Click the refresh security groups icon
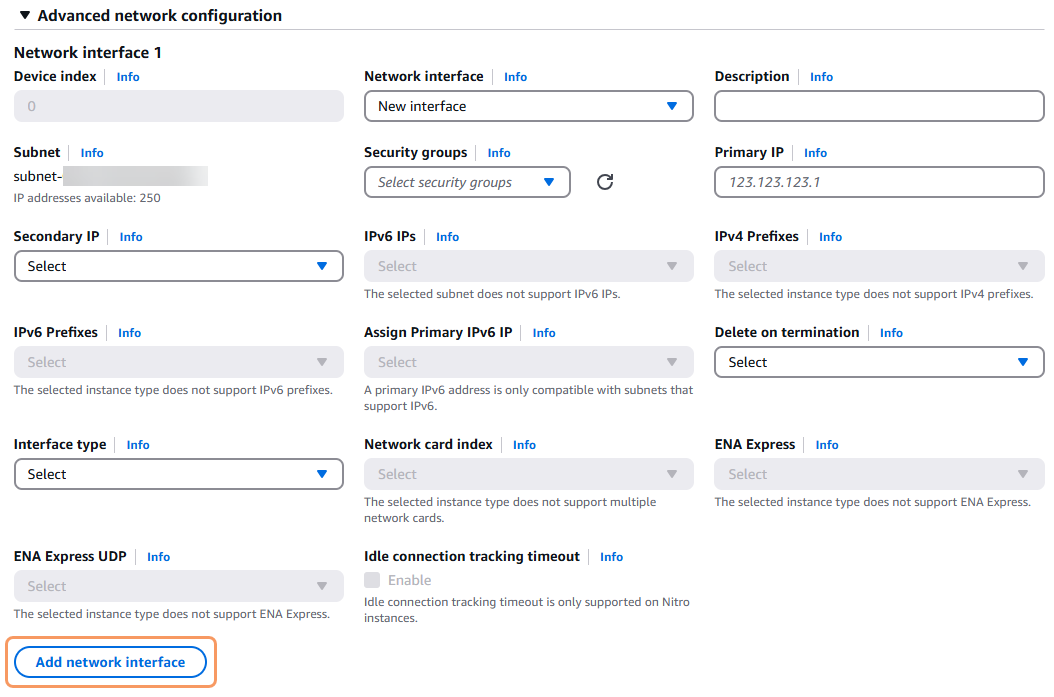1054x697 pixels. [x=604, y=182]
